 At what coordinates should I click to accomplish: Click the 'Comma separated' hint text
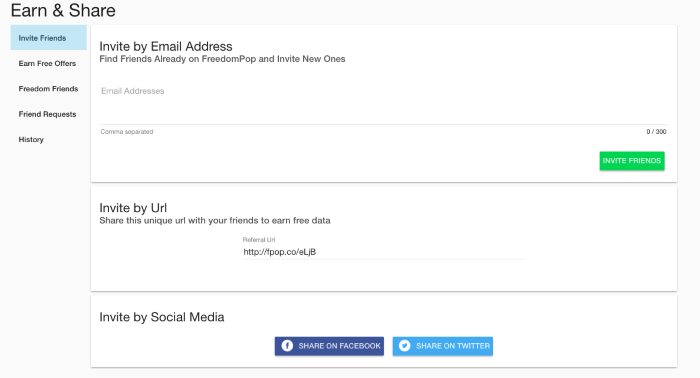click(127, 132)
